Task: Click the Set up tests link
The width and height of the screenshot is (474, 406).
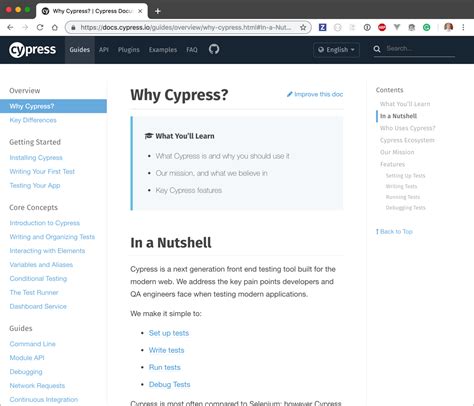Action: [x=169, y=333]
